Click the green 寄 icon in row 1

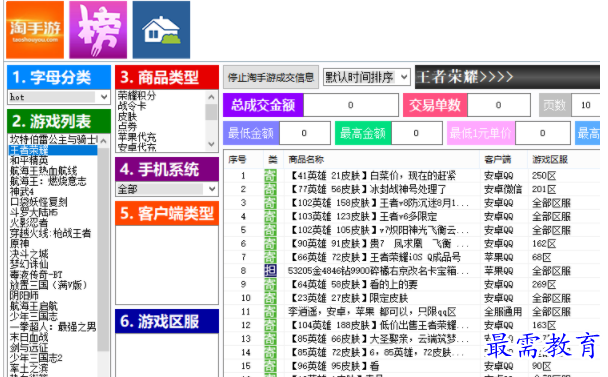pyautogui.click(x=270, y=176)
